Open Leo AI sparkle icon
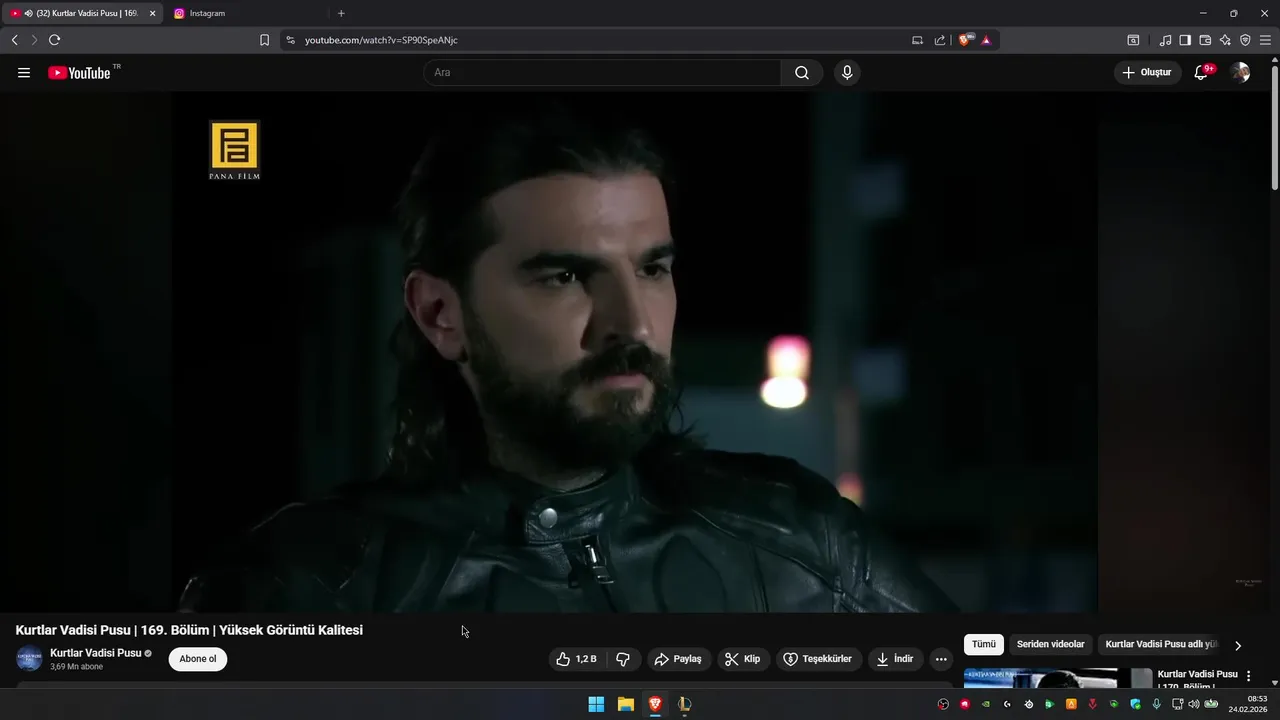The image size is (1280, 720). coord(1225,40)
